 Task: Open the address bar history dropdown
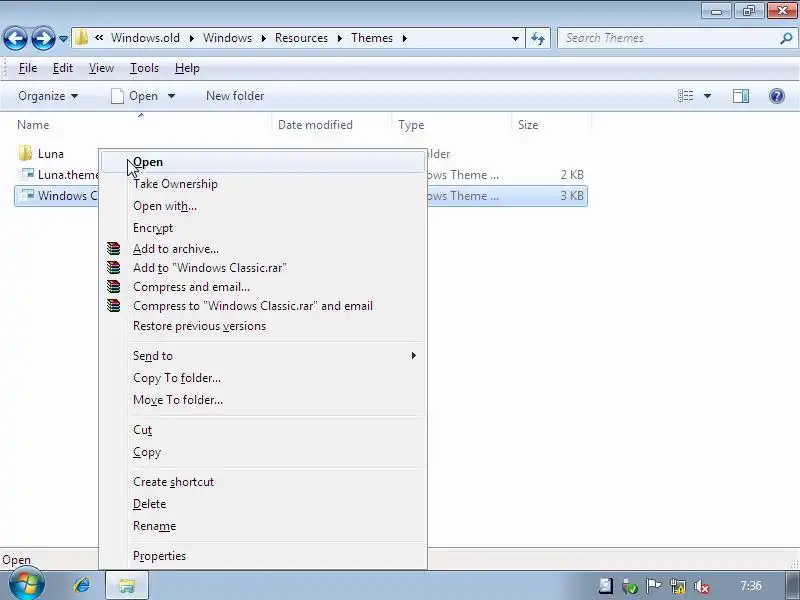[x=515, y=39]
